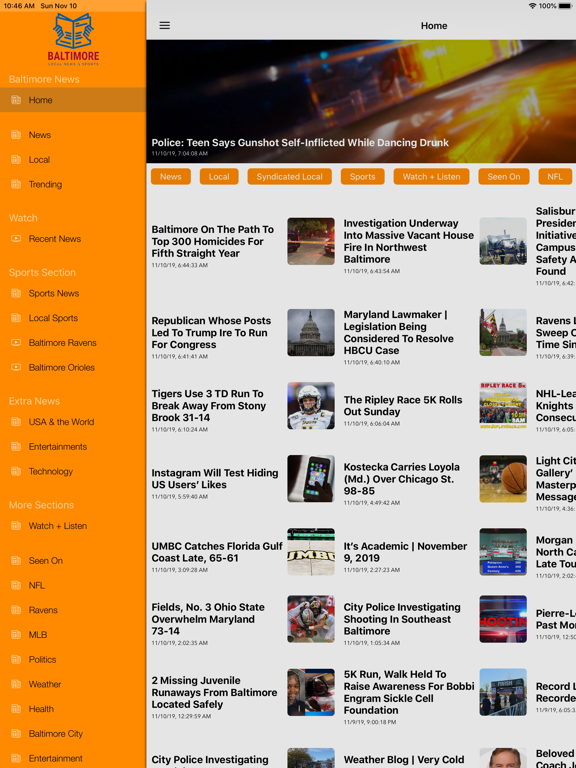This screenshot has width=576, height=768.
Task: Open Entertainment at sidebar bottom
Action: pos(73,758)
